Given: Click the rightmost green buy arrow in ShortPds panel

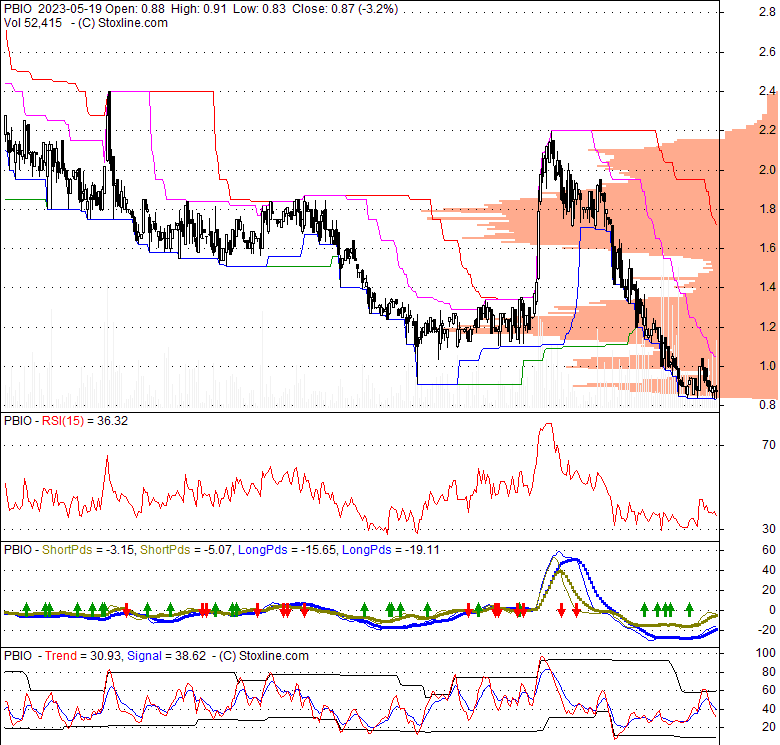Looking at the screenshot, I should click(689, 608).
